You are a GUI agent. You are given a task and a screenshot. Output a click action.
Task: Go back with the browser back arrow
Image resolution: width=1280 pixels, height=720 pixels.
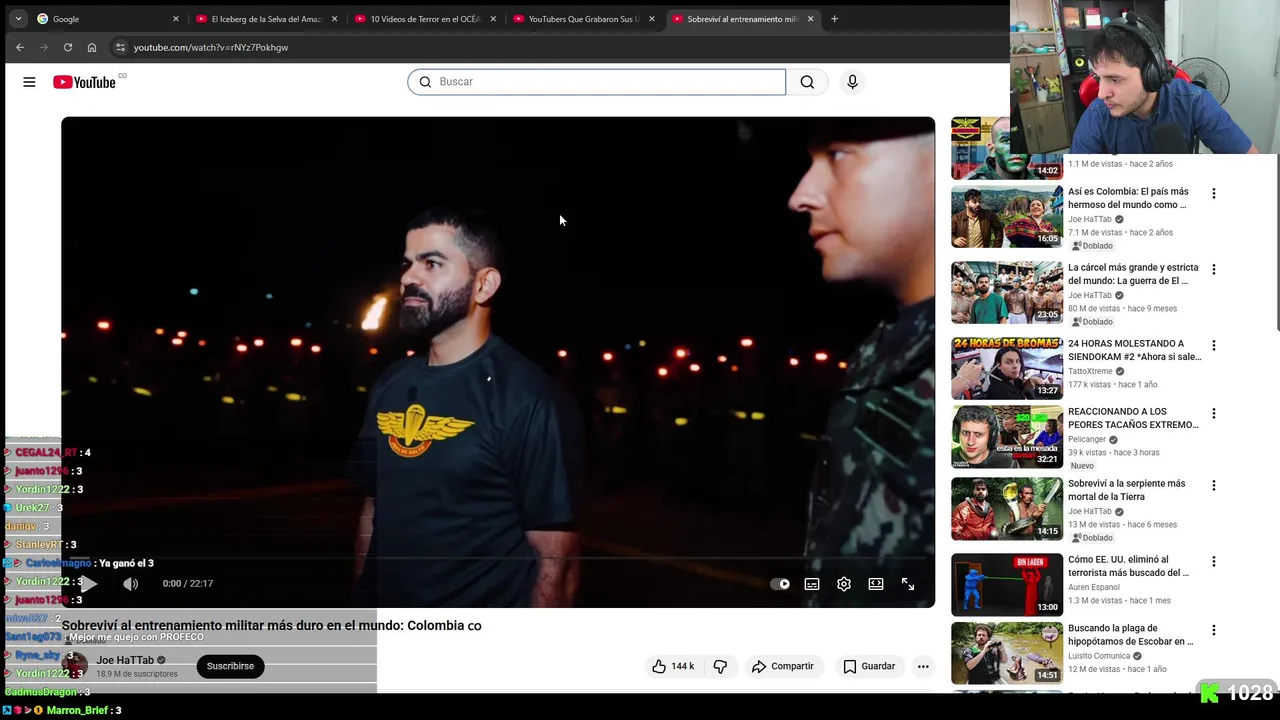20,47
